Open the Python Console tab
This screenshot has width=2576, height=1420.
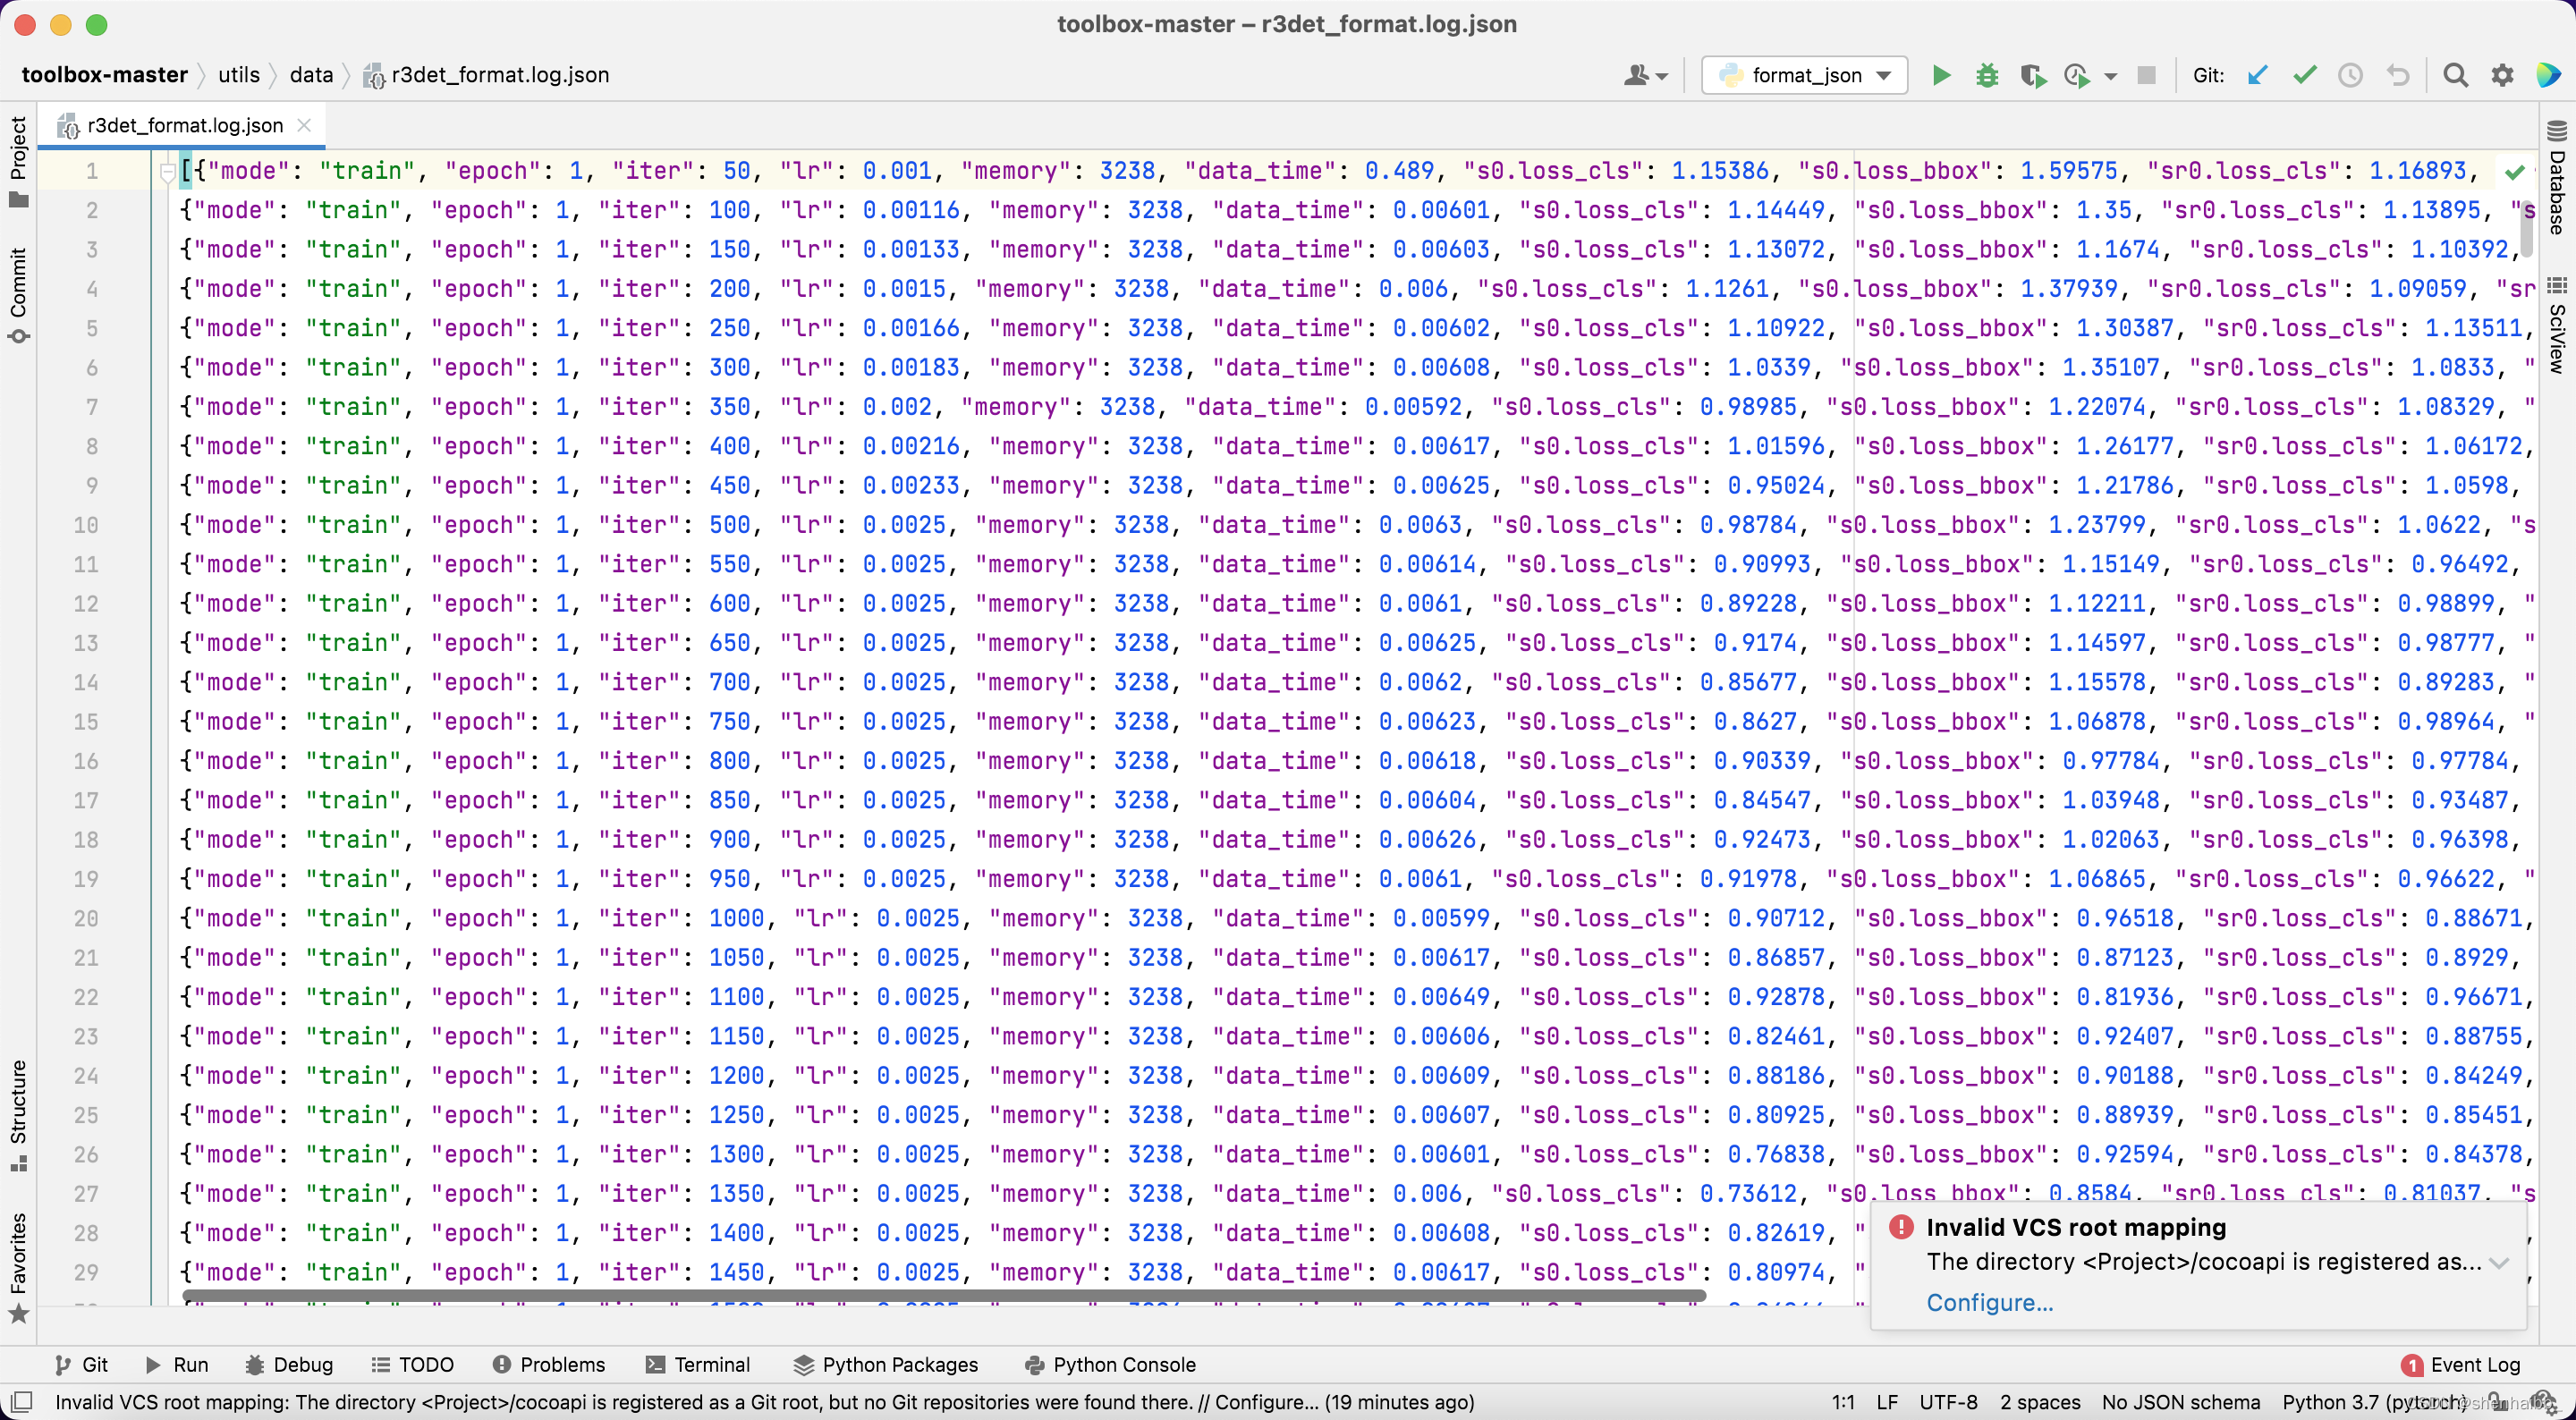tap(1124, 1364)
